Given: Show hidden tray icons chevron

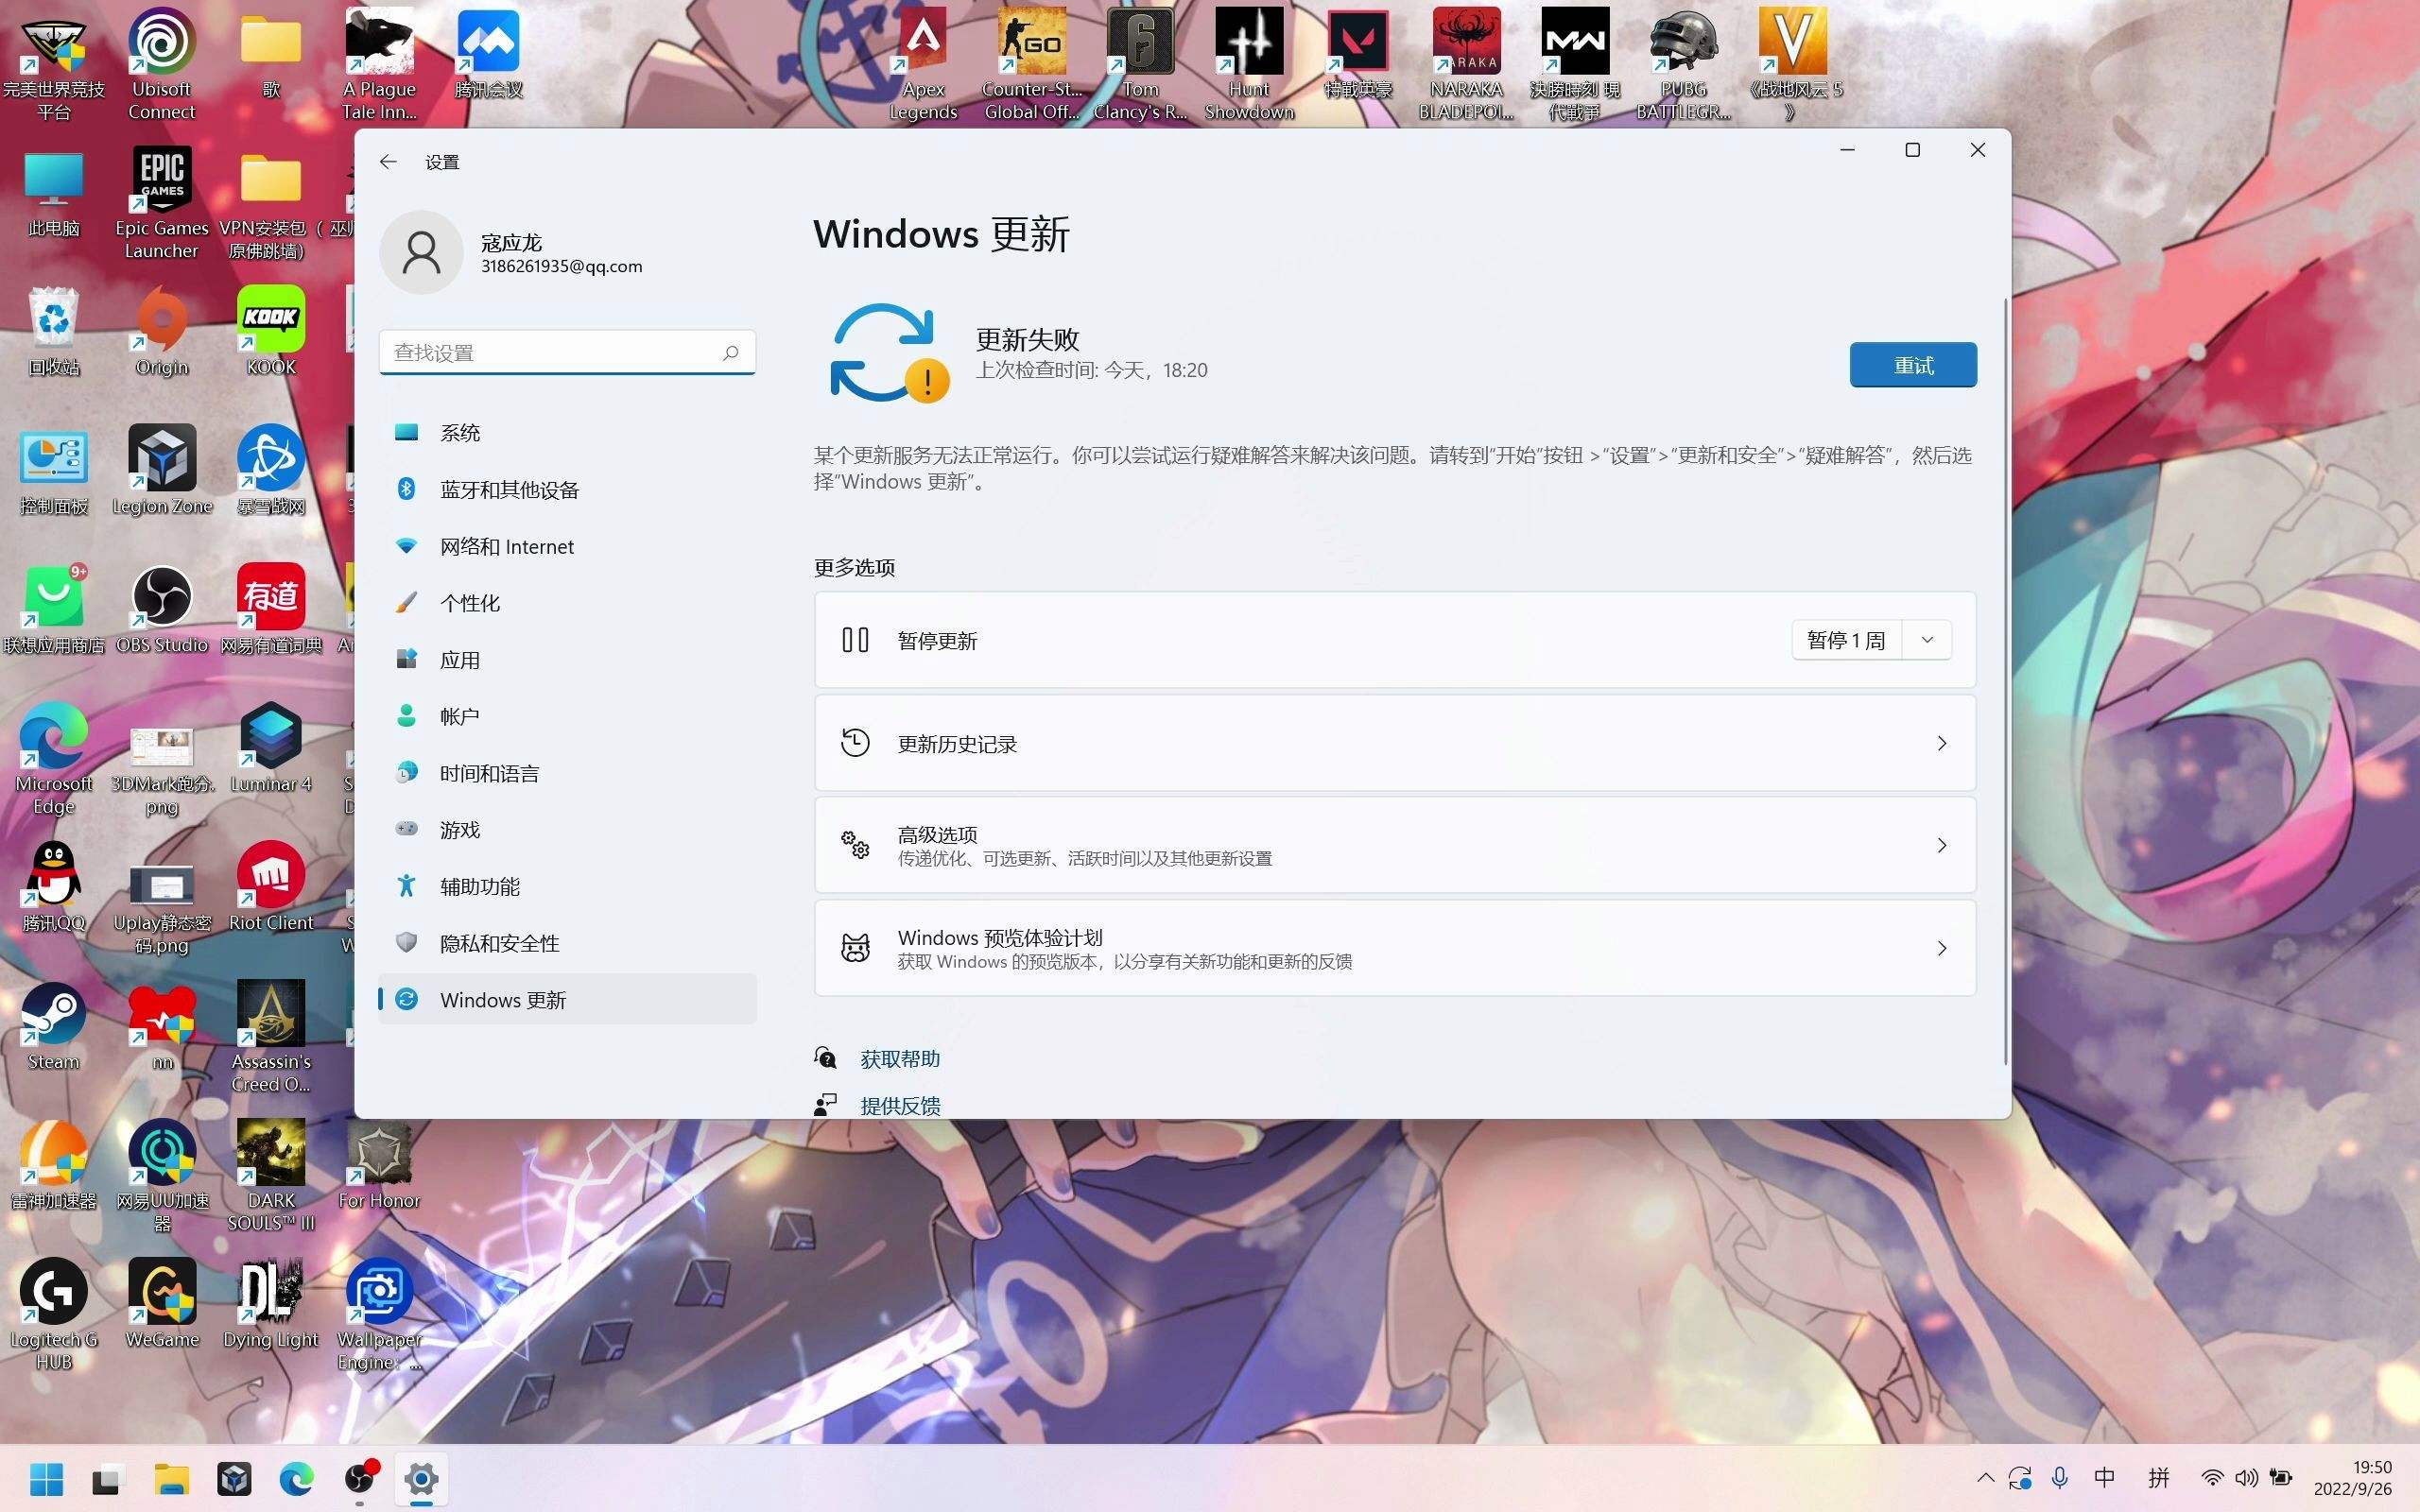Looking at the screenshot, I should 1986,1478.
